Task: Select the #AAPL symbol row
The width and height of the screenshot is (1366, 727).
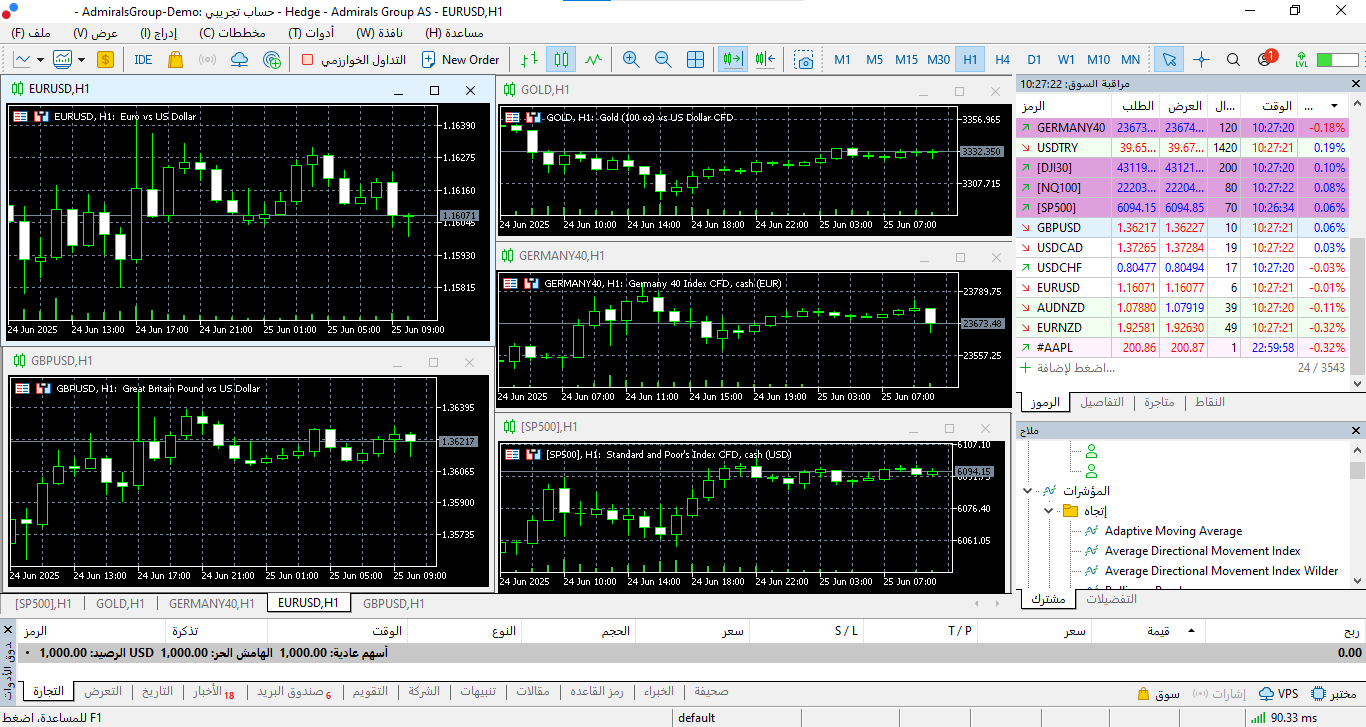Action: click(1181, 347)
